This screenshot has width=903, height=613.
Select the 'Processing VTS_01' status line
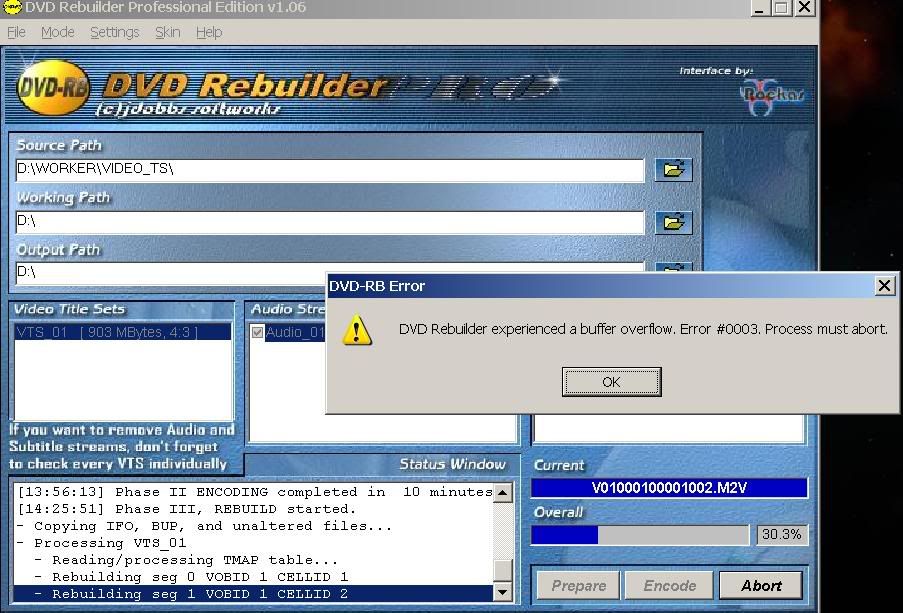(x=253, y=543)
